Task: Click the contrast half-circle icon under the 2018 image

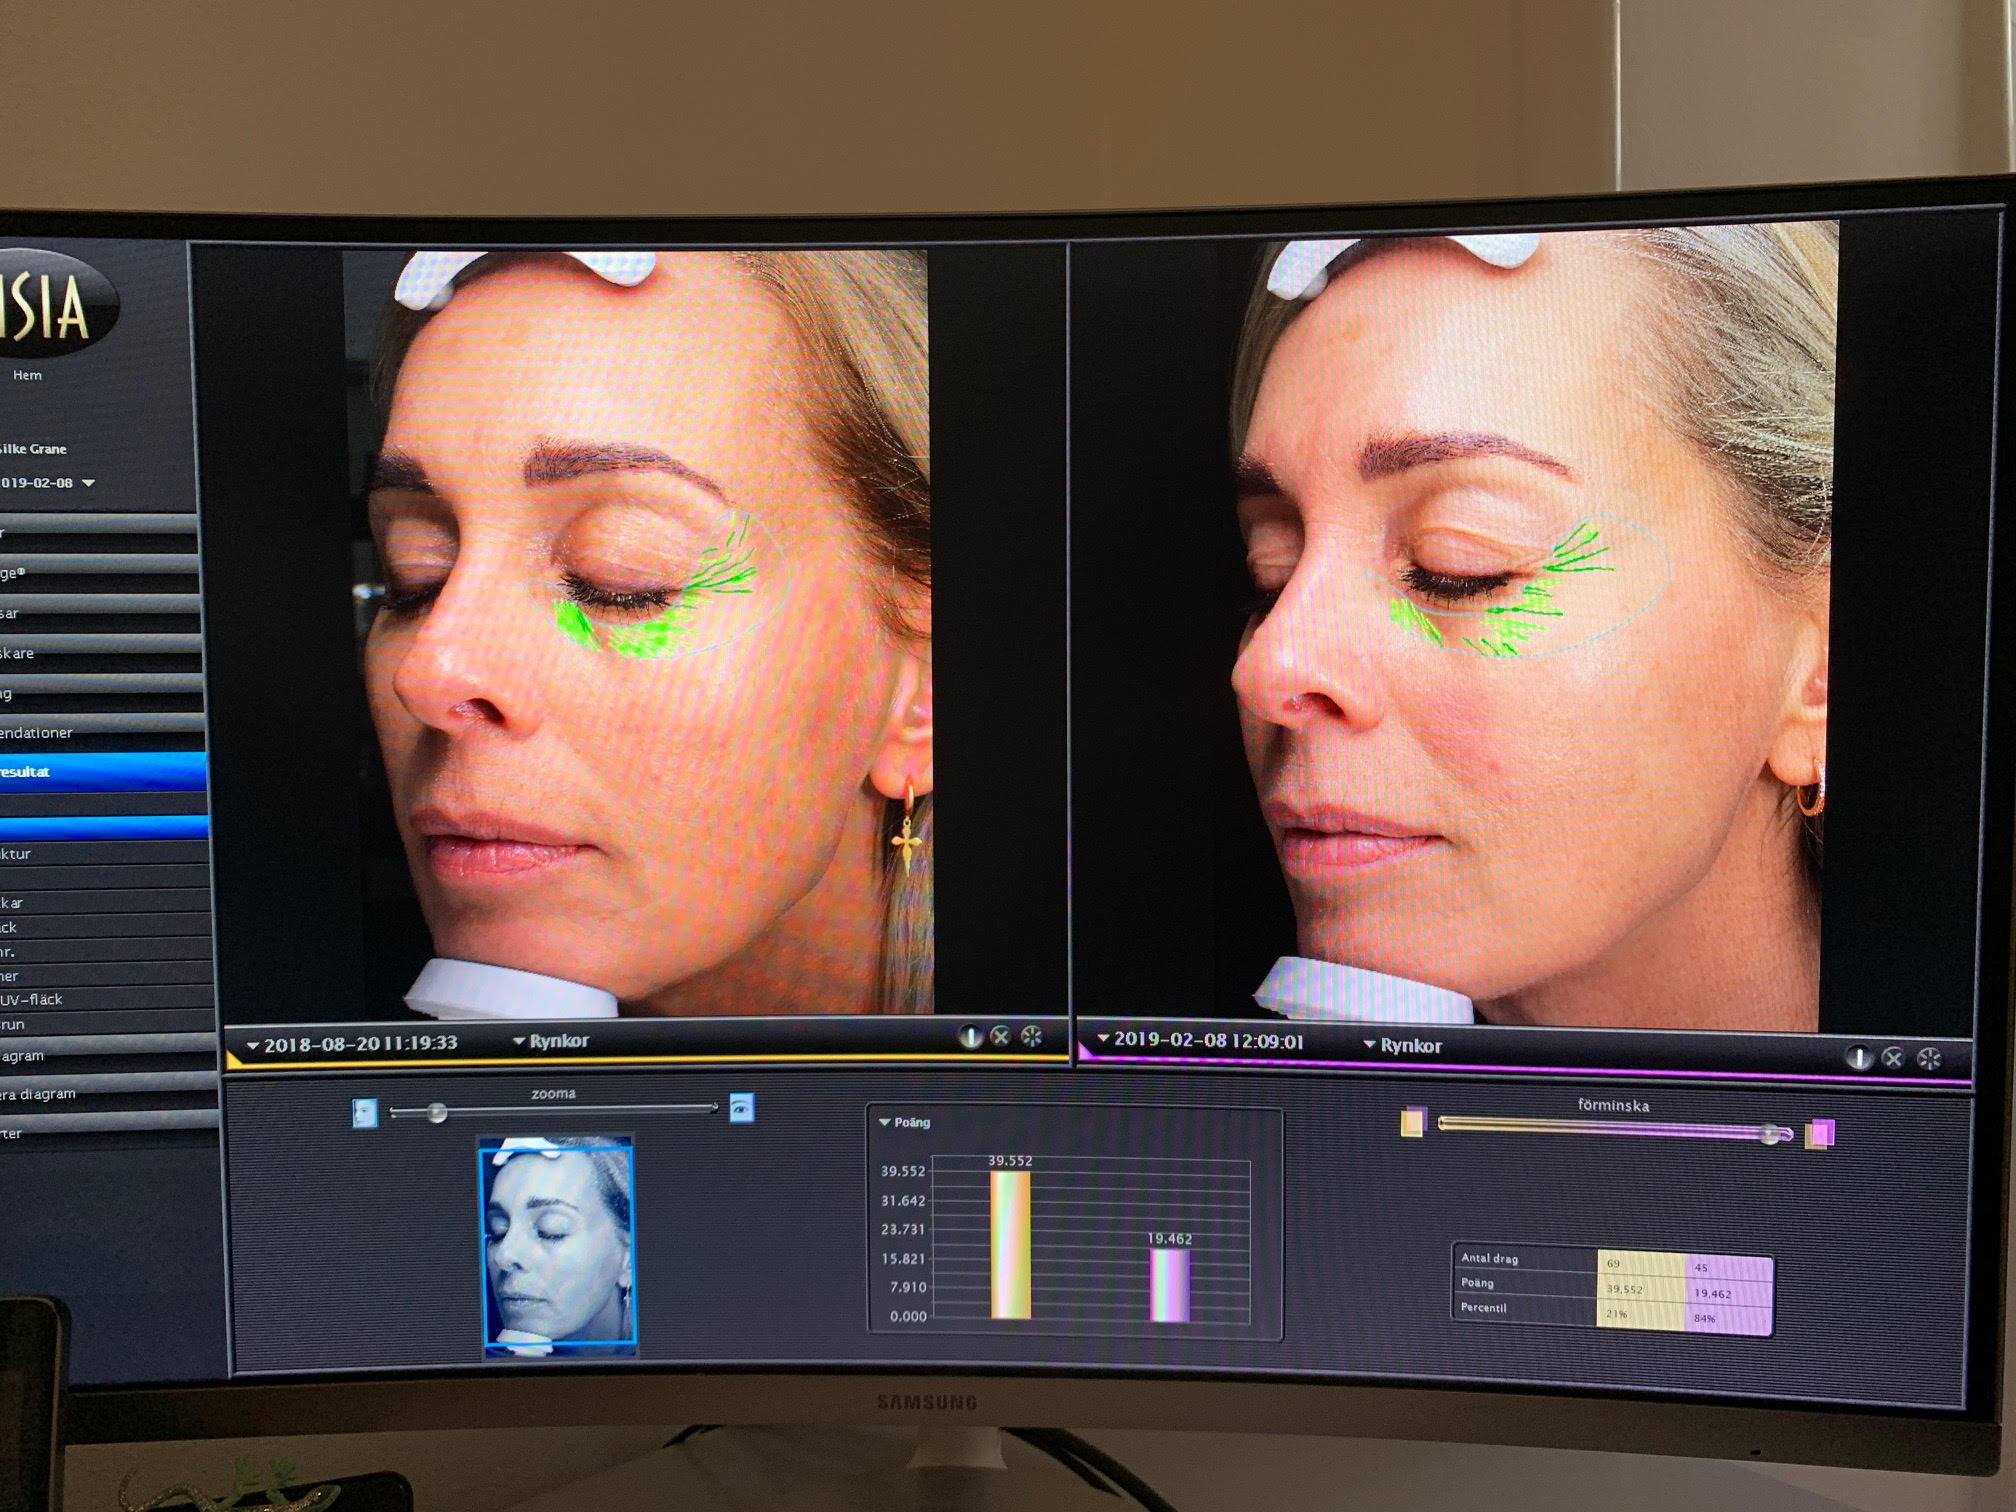Action: (x=971, y=1037)
